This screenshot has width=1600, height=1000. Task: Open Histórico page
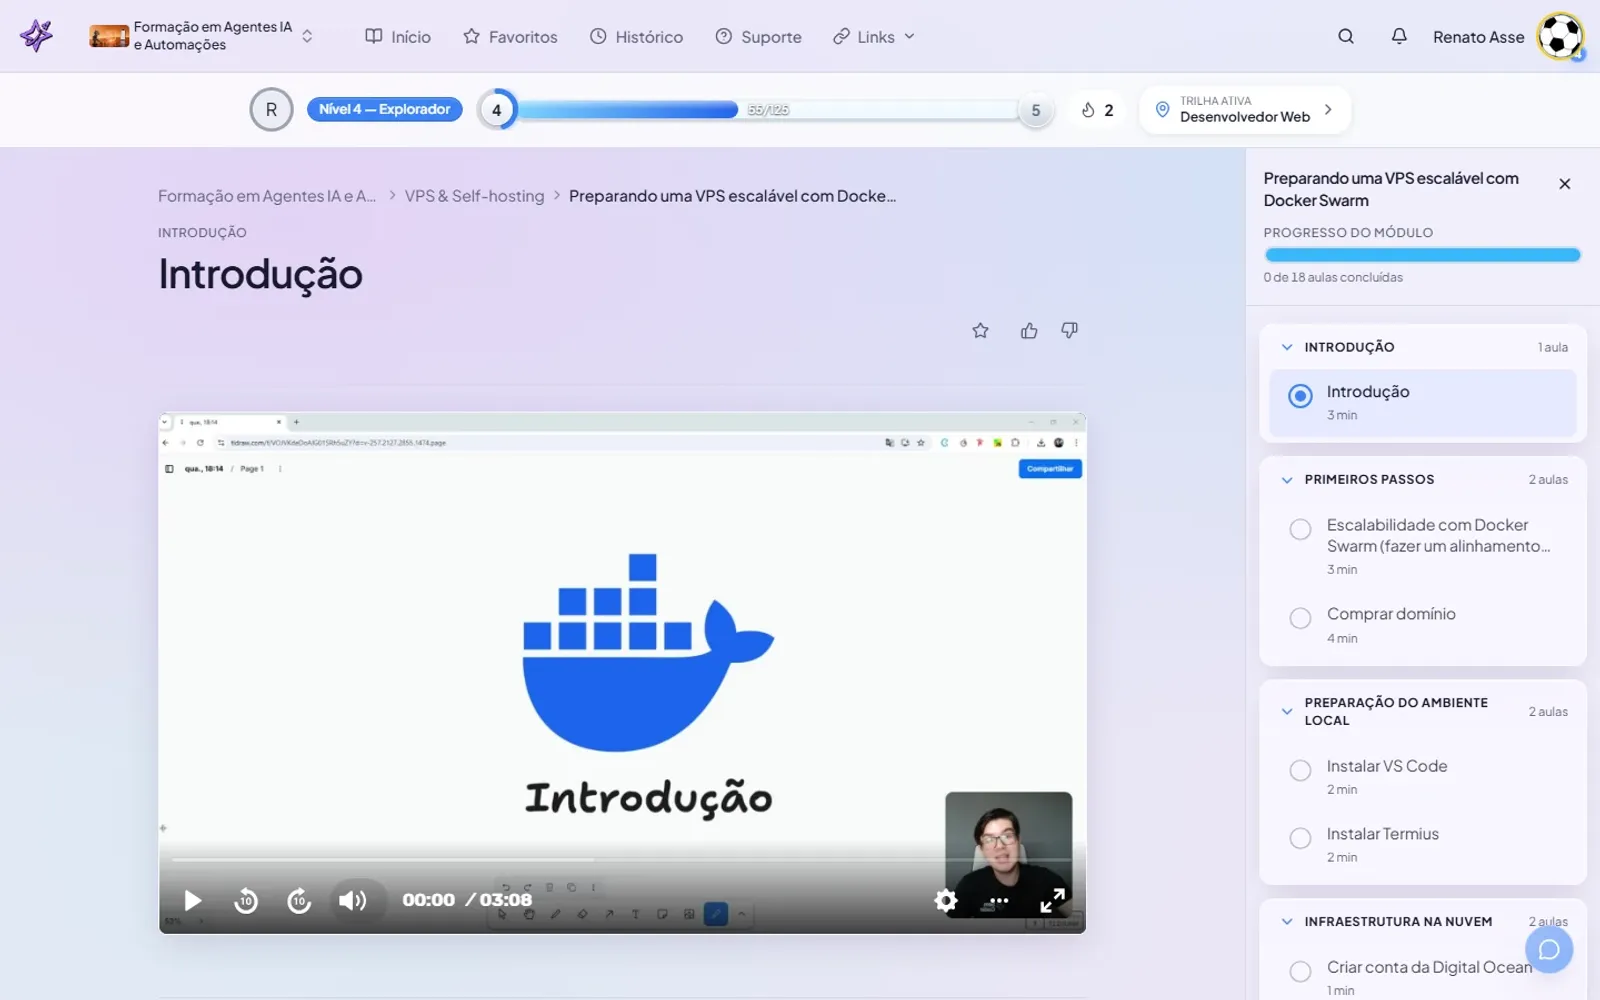pyautogui.click(x=636, y=37)
